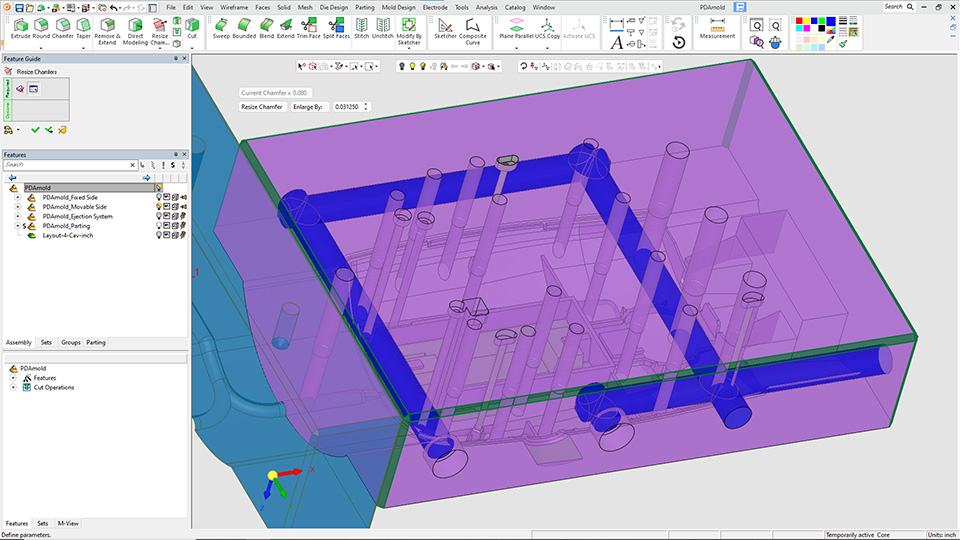
Task: Select the Extrude tool
Action: coord(20,29)
